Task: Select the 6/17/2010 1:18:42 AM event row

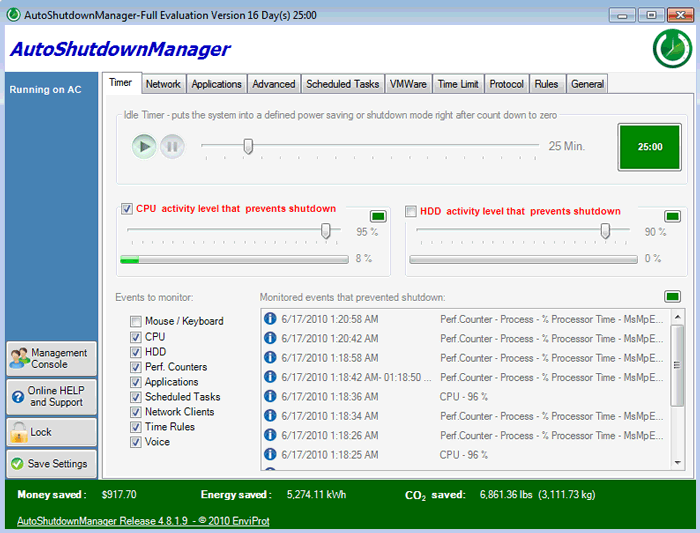Action: click(466, 377)
